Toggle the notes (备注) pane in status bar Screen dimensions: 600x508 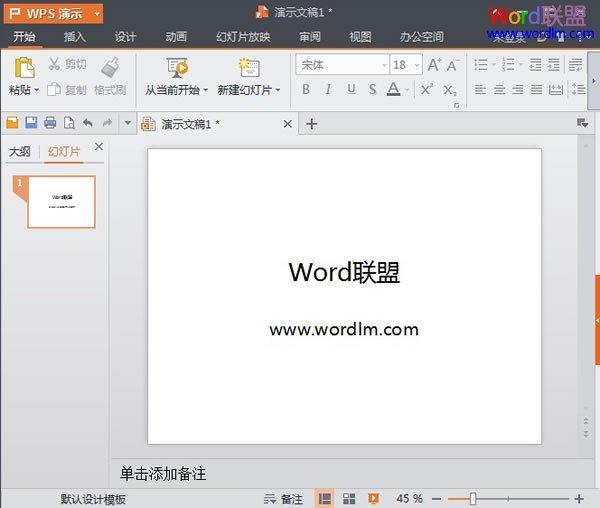tap(283, 498)
